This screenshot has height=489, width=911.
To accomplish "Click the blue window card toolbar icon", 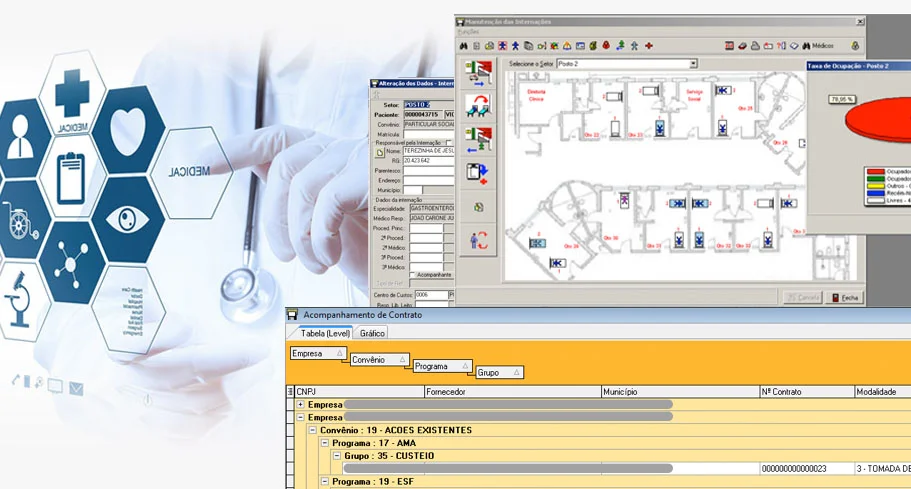I will click(x=580, y=46).
